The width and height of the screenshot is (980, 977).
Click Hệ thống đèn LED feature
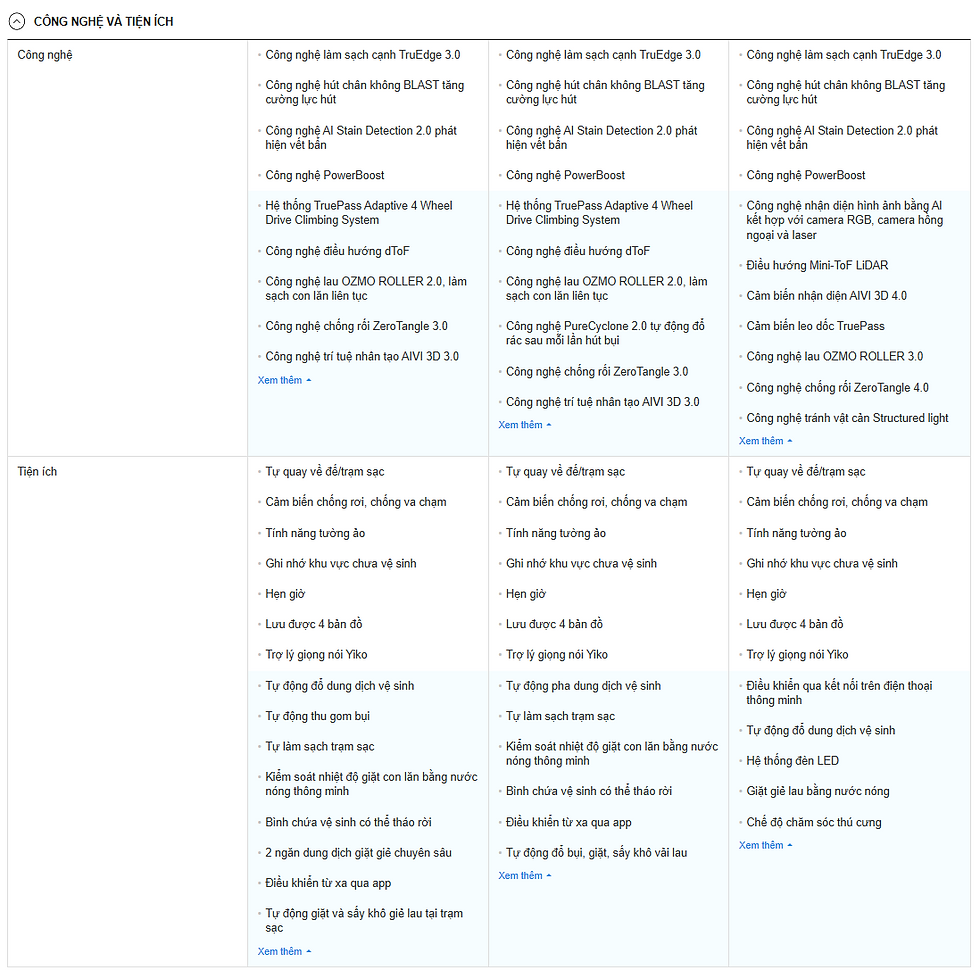click(792, 761)
